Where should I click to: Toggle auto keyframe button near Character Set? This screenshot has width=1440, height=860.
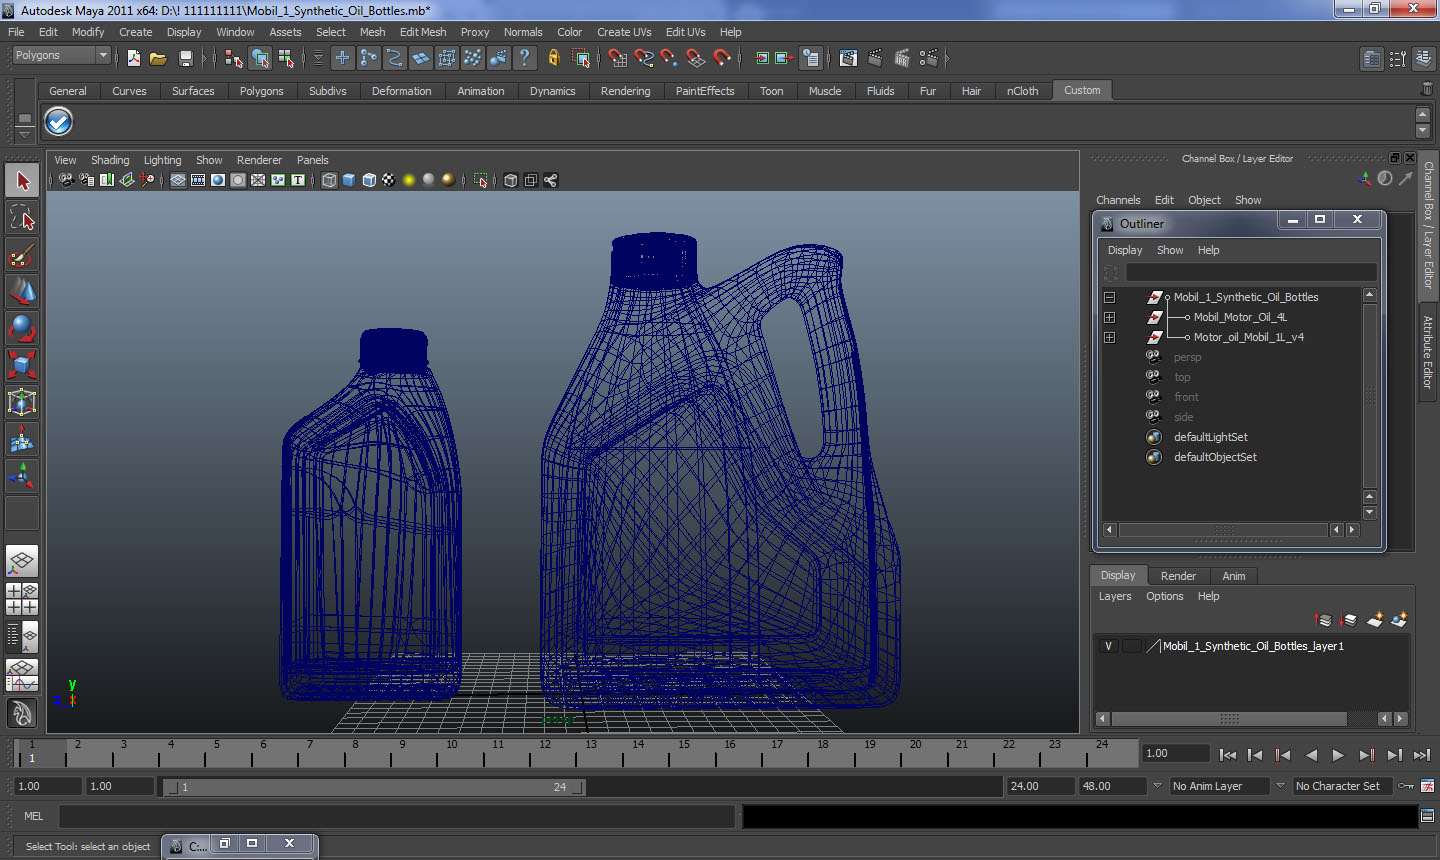tap(1406, 786)
